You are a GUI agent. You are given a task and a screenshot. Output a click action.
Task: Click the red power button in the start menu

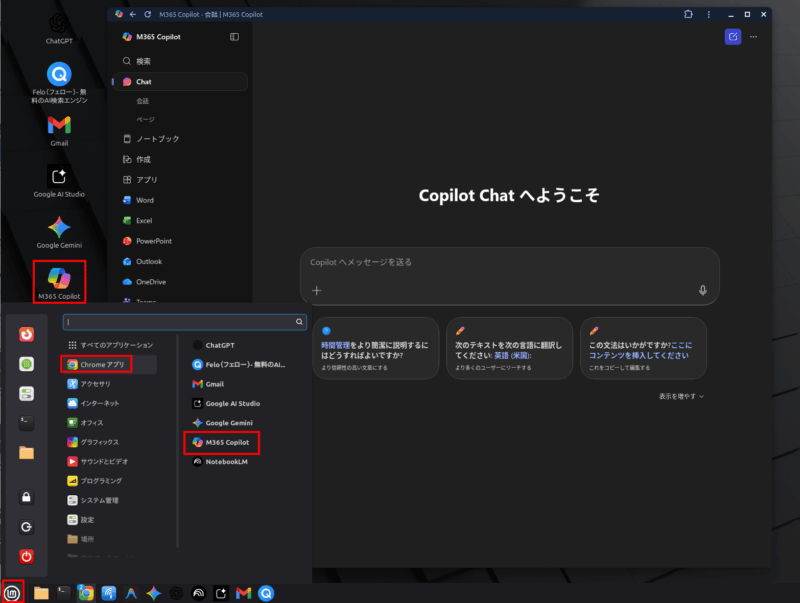click(27, 555)
